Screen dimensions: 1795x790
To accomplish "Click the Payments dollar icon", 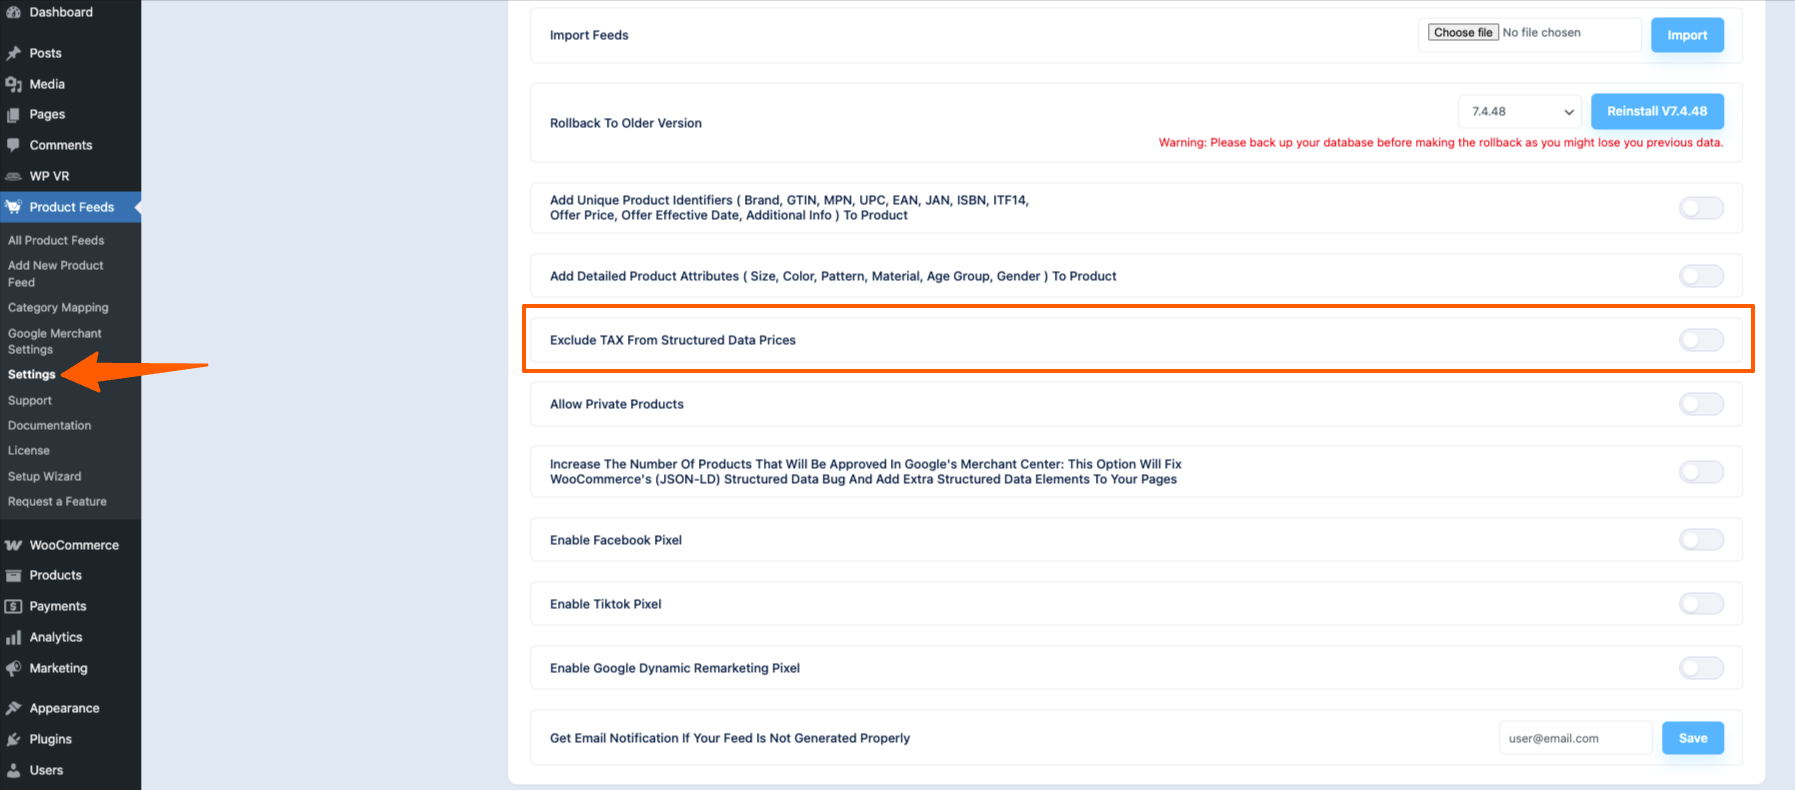I will [x=13, y=606].
